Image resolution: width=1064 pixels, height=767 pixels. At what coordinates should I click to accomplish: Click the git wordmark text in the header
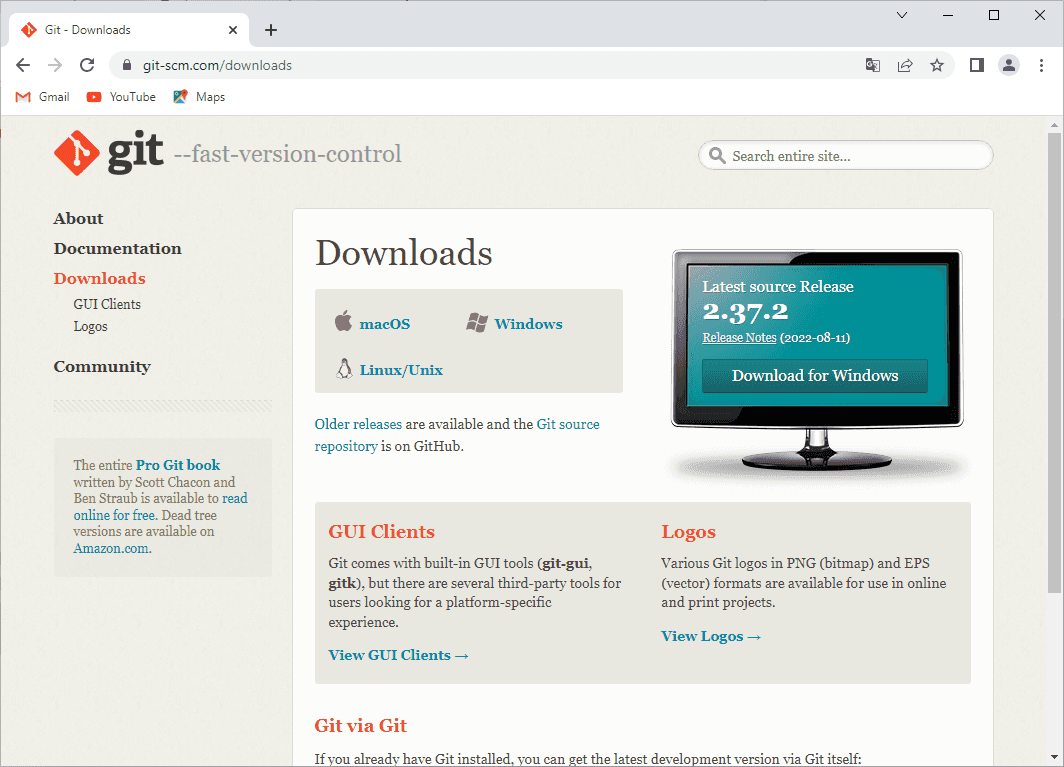point(136,152)
